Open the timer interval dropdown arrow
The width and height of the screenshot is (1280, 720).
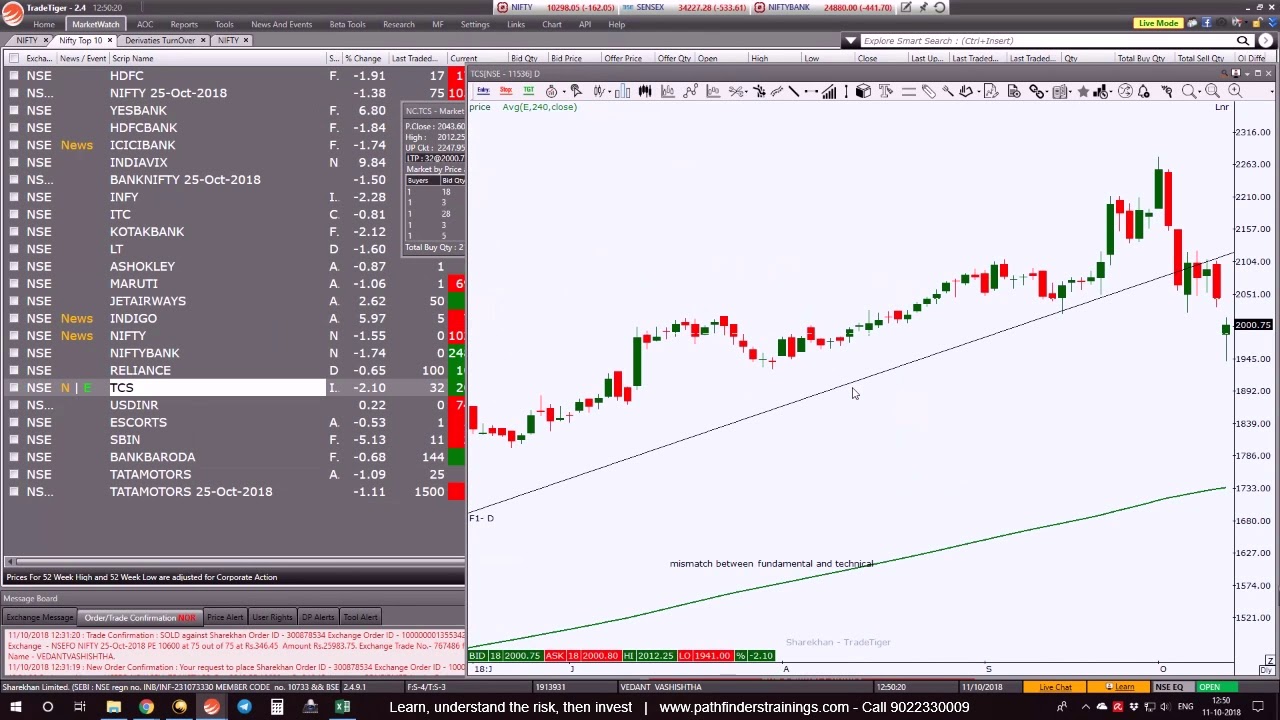[x=564, y=92]
